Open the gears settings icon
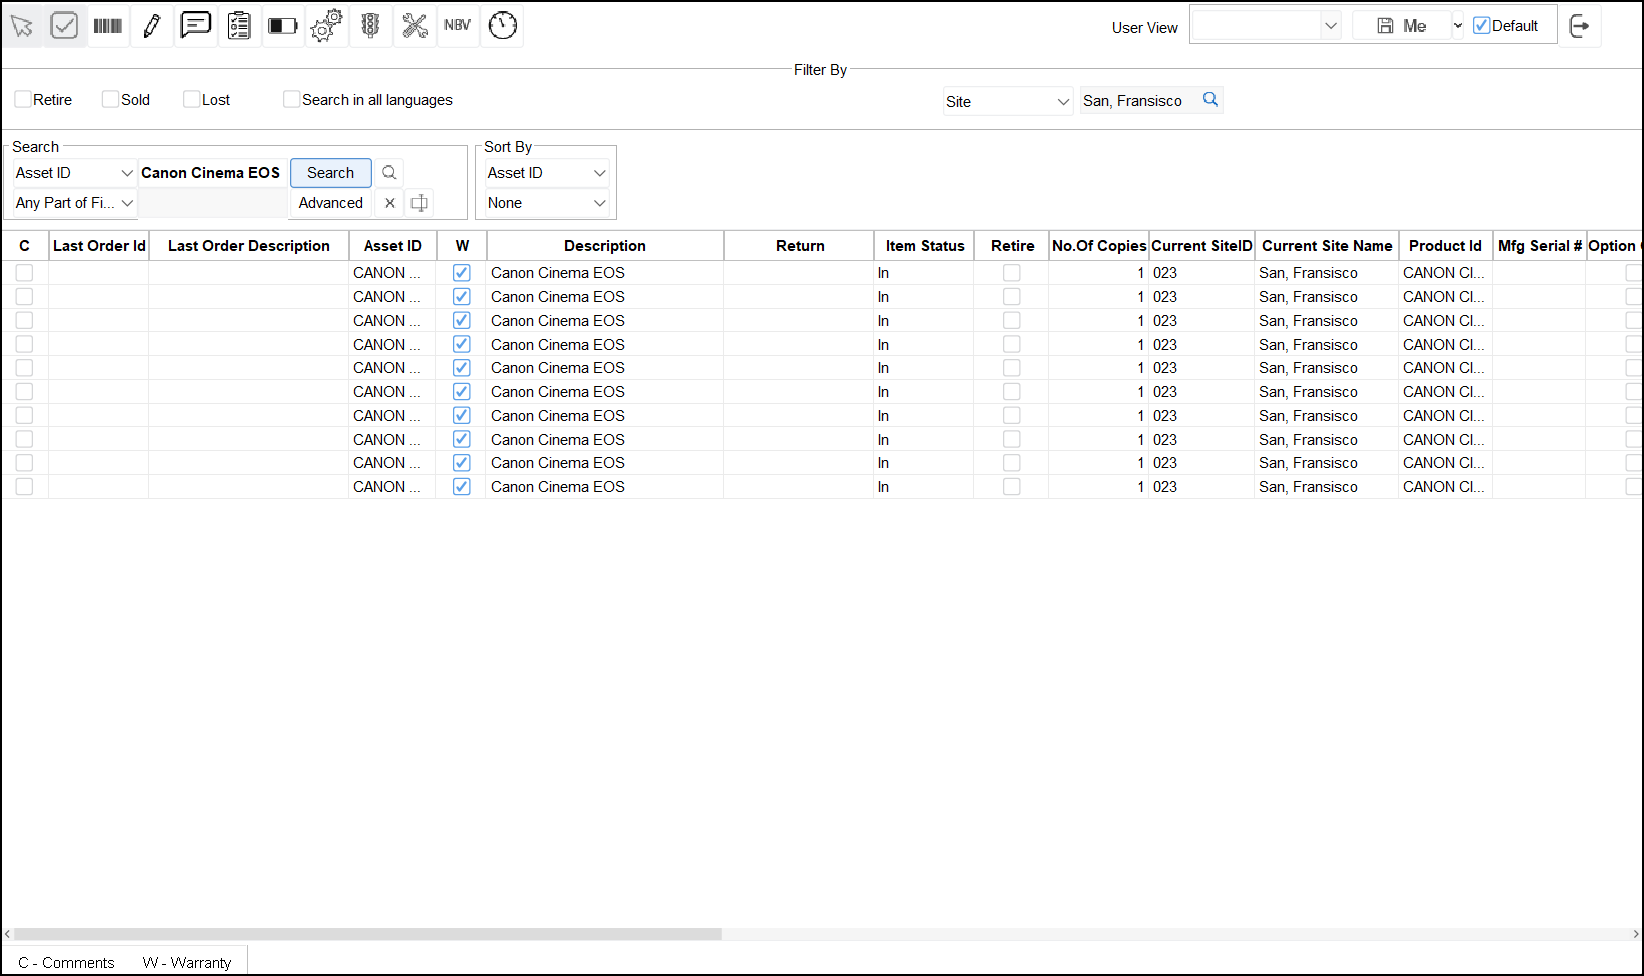 coord(326,26)
